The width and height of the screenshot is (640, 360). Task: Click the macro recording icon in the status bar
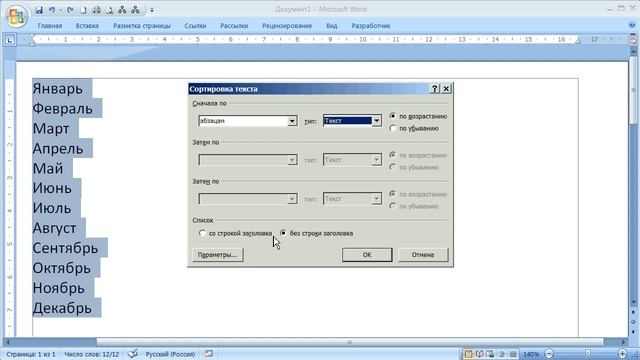[209, 354]
